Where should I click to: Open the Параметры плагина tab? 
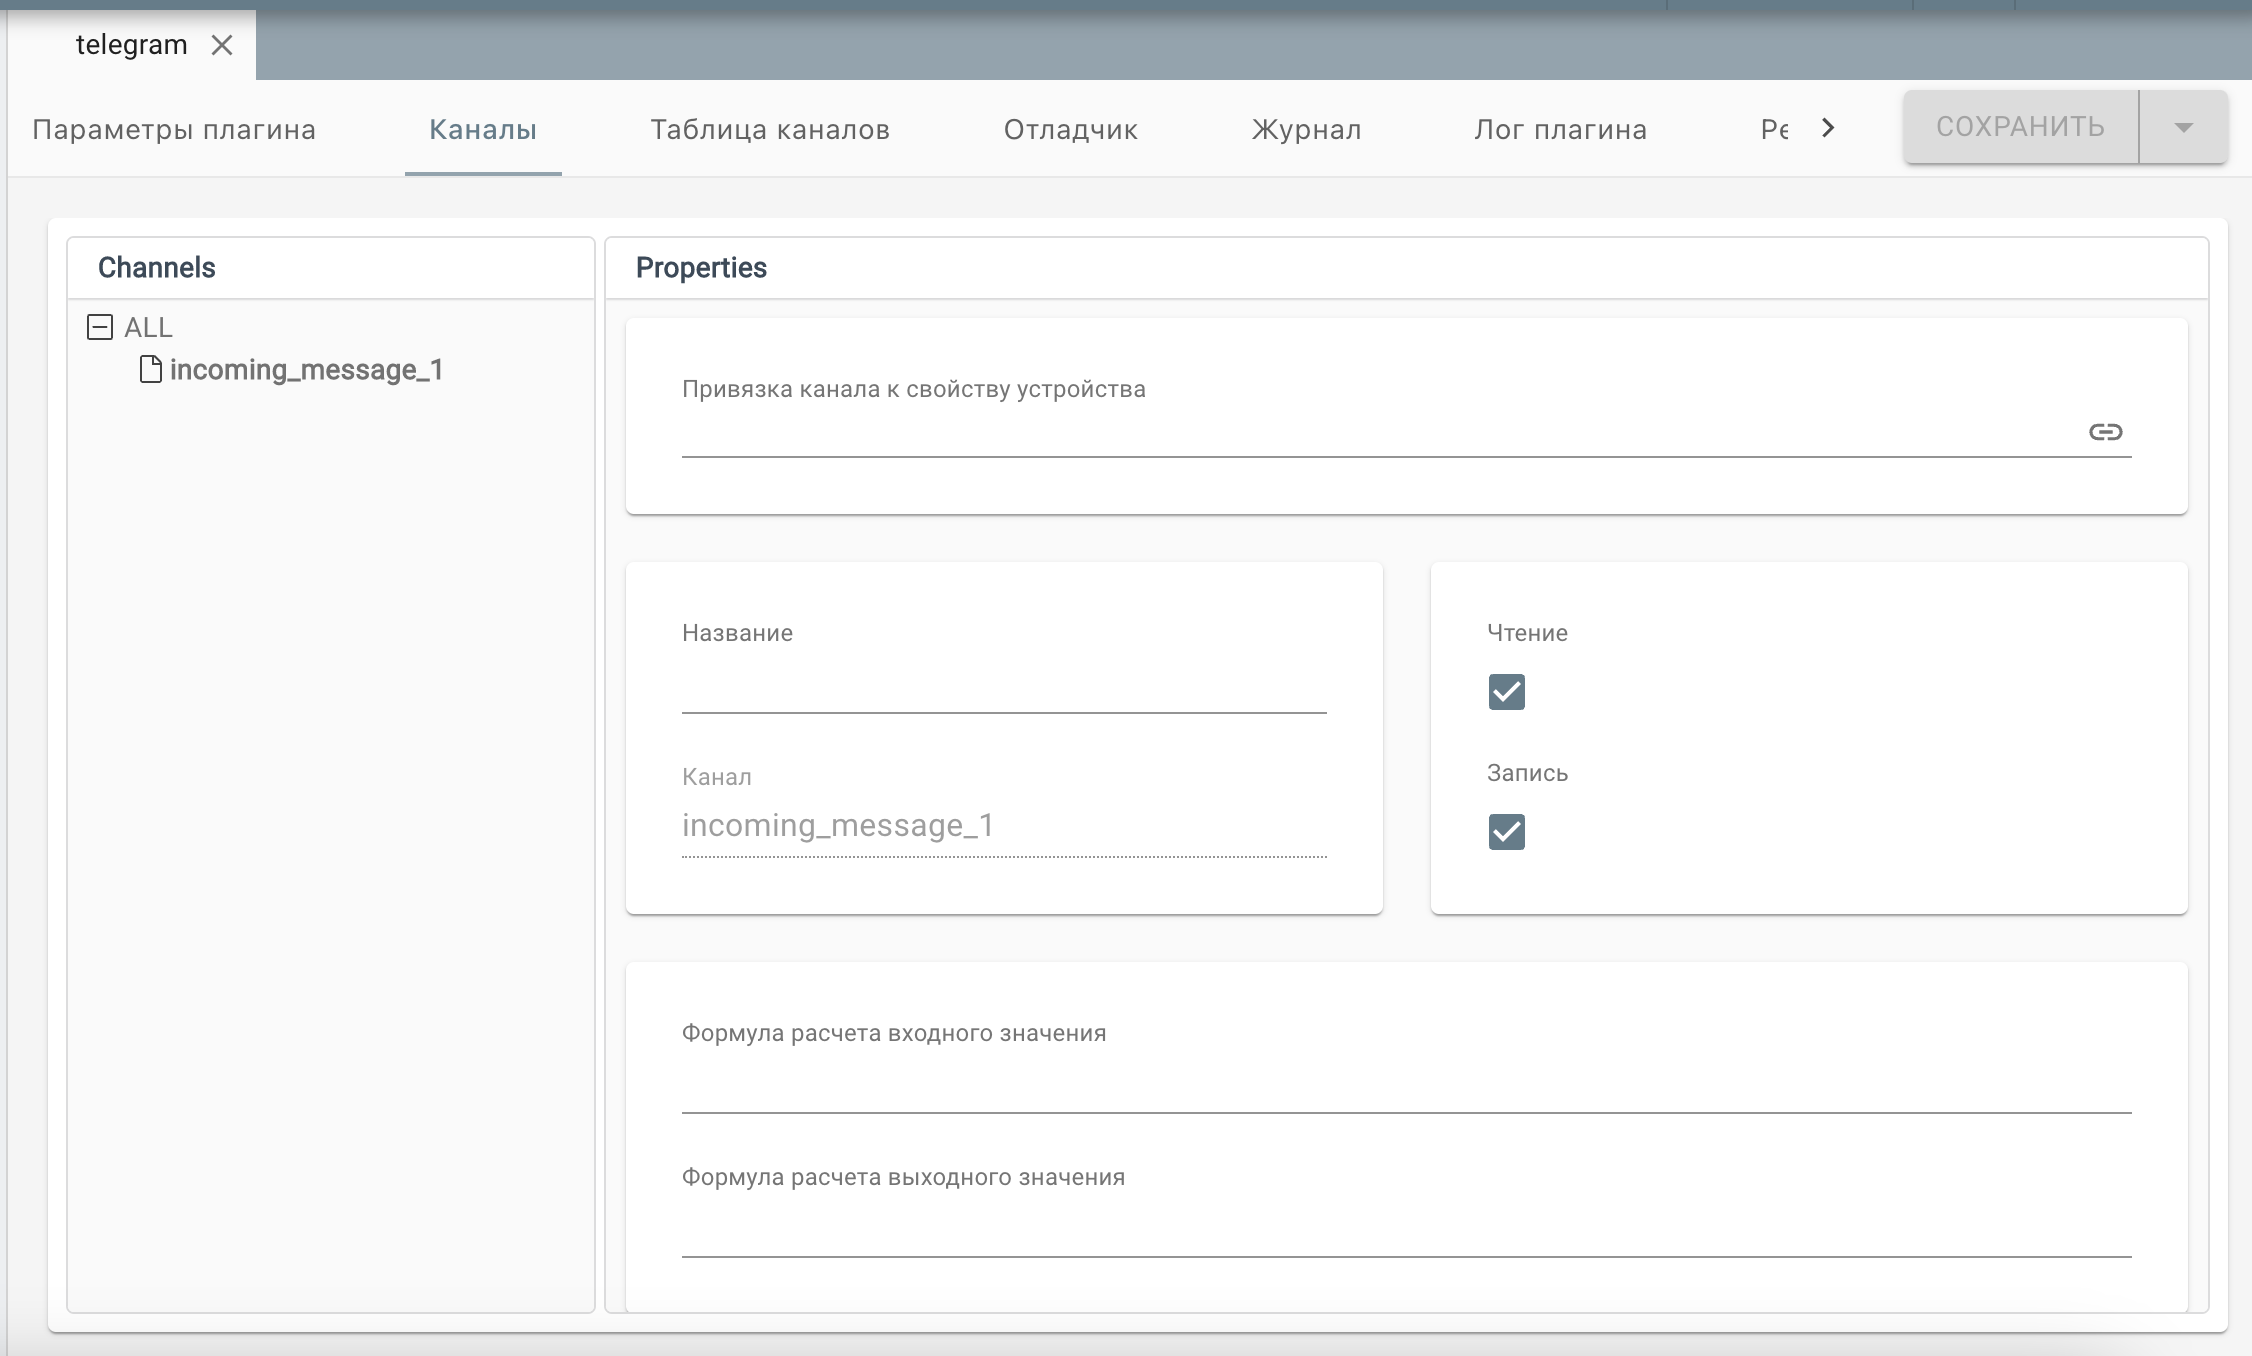pyautogui.click(x=174, y=129)
